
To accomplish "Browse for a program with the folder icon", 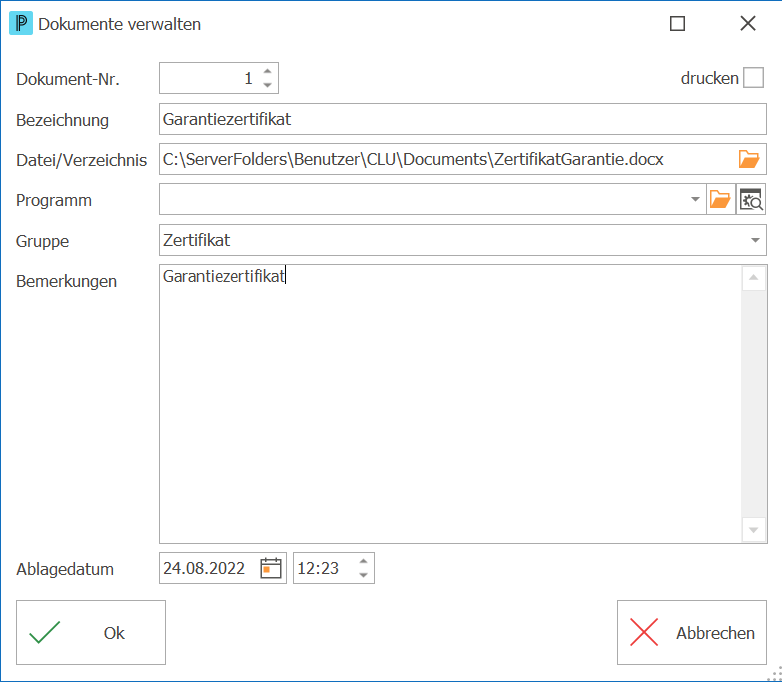I will (x=720, y=200).
